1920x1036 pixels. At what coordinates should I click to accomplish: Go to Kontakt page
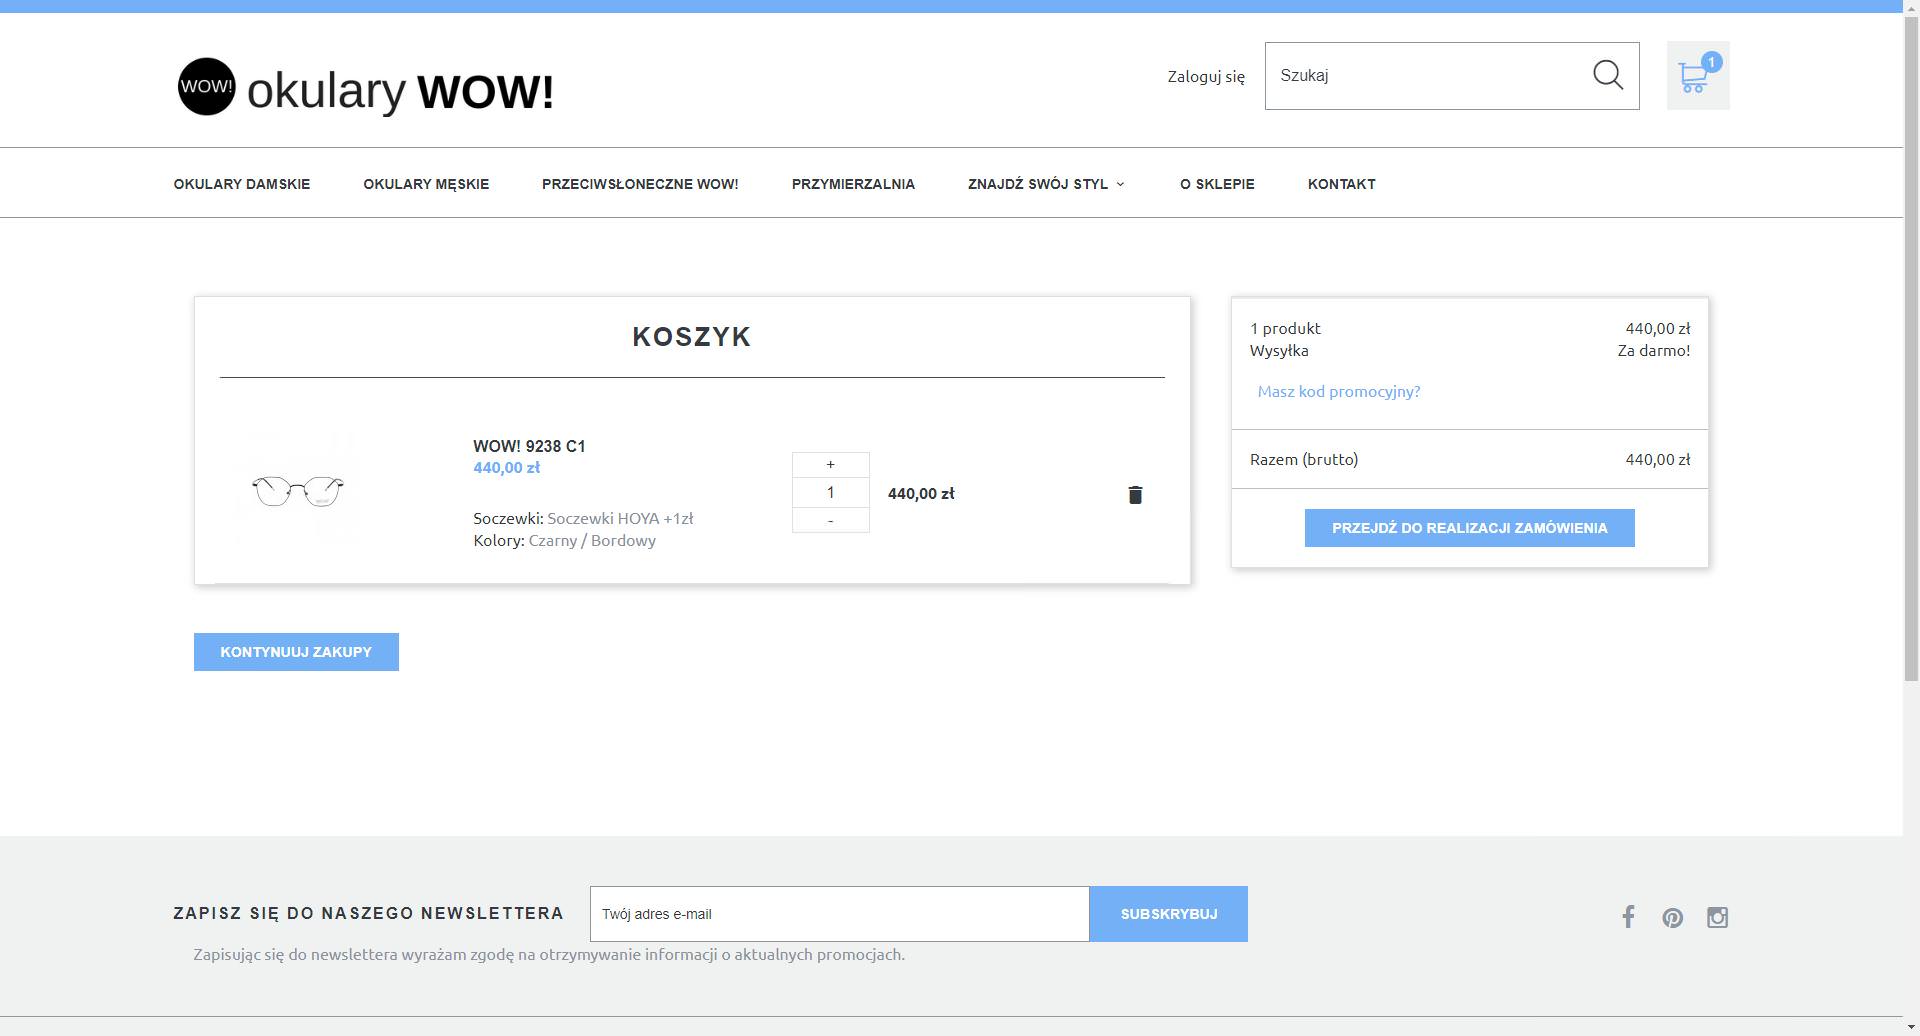(x=1341, y=184)
